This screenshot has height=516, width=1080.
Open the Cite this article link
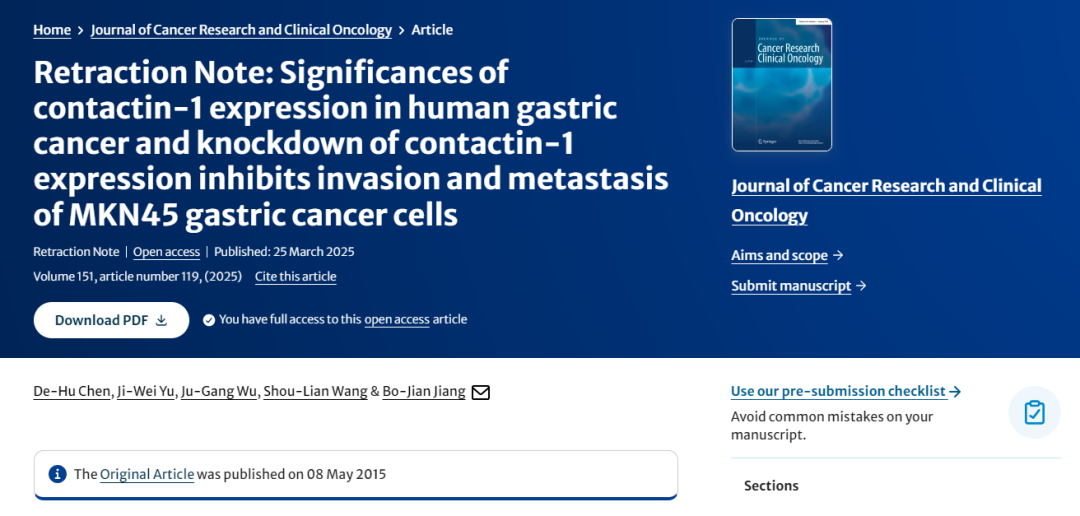coord(295,277)
